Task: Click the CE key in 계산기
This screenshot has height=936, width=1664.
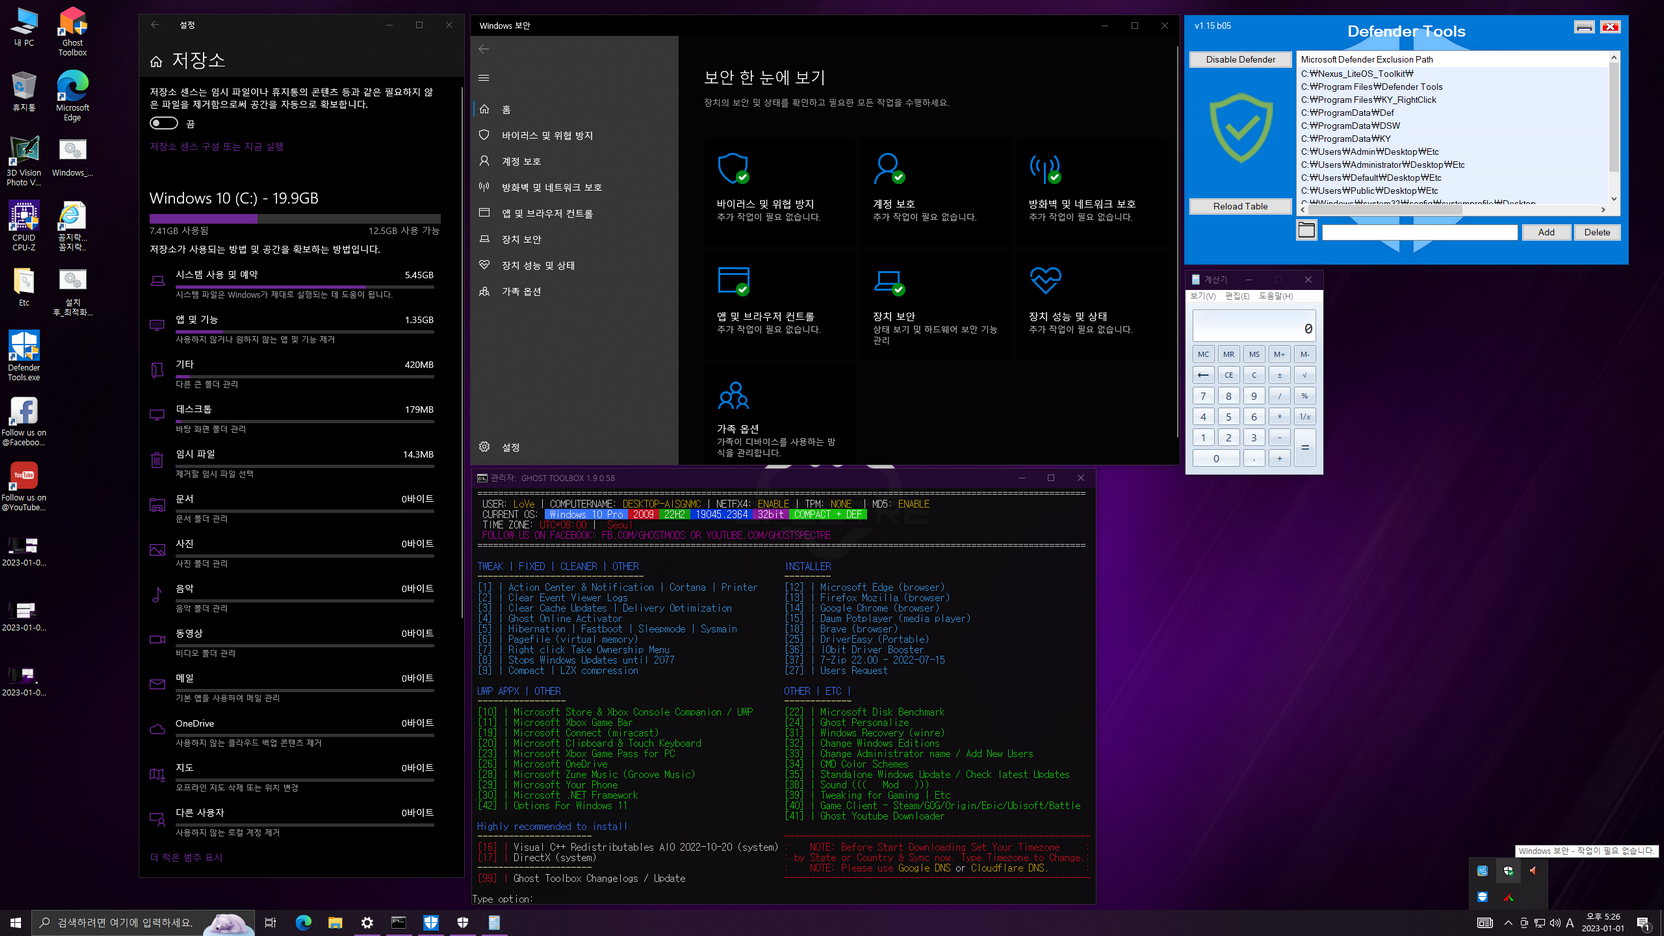Action: [x=1229, y=375]
